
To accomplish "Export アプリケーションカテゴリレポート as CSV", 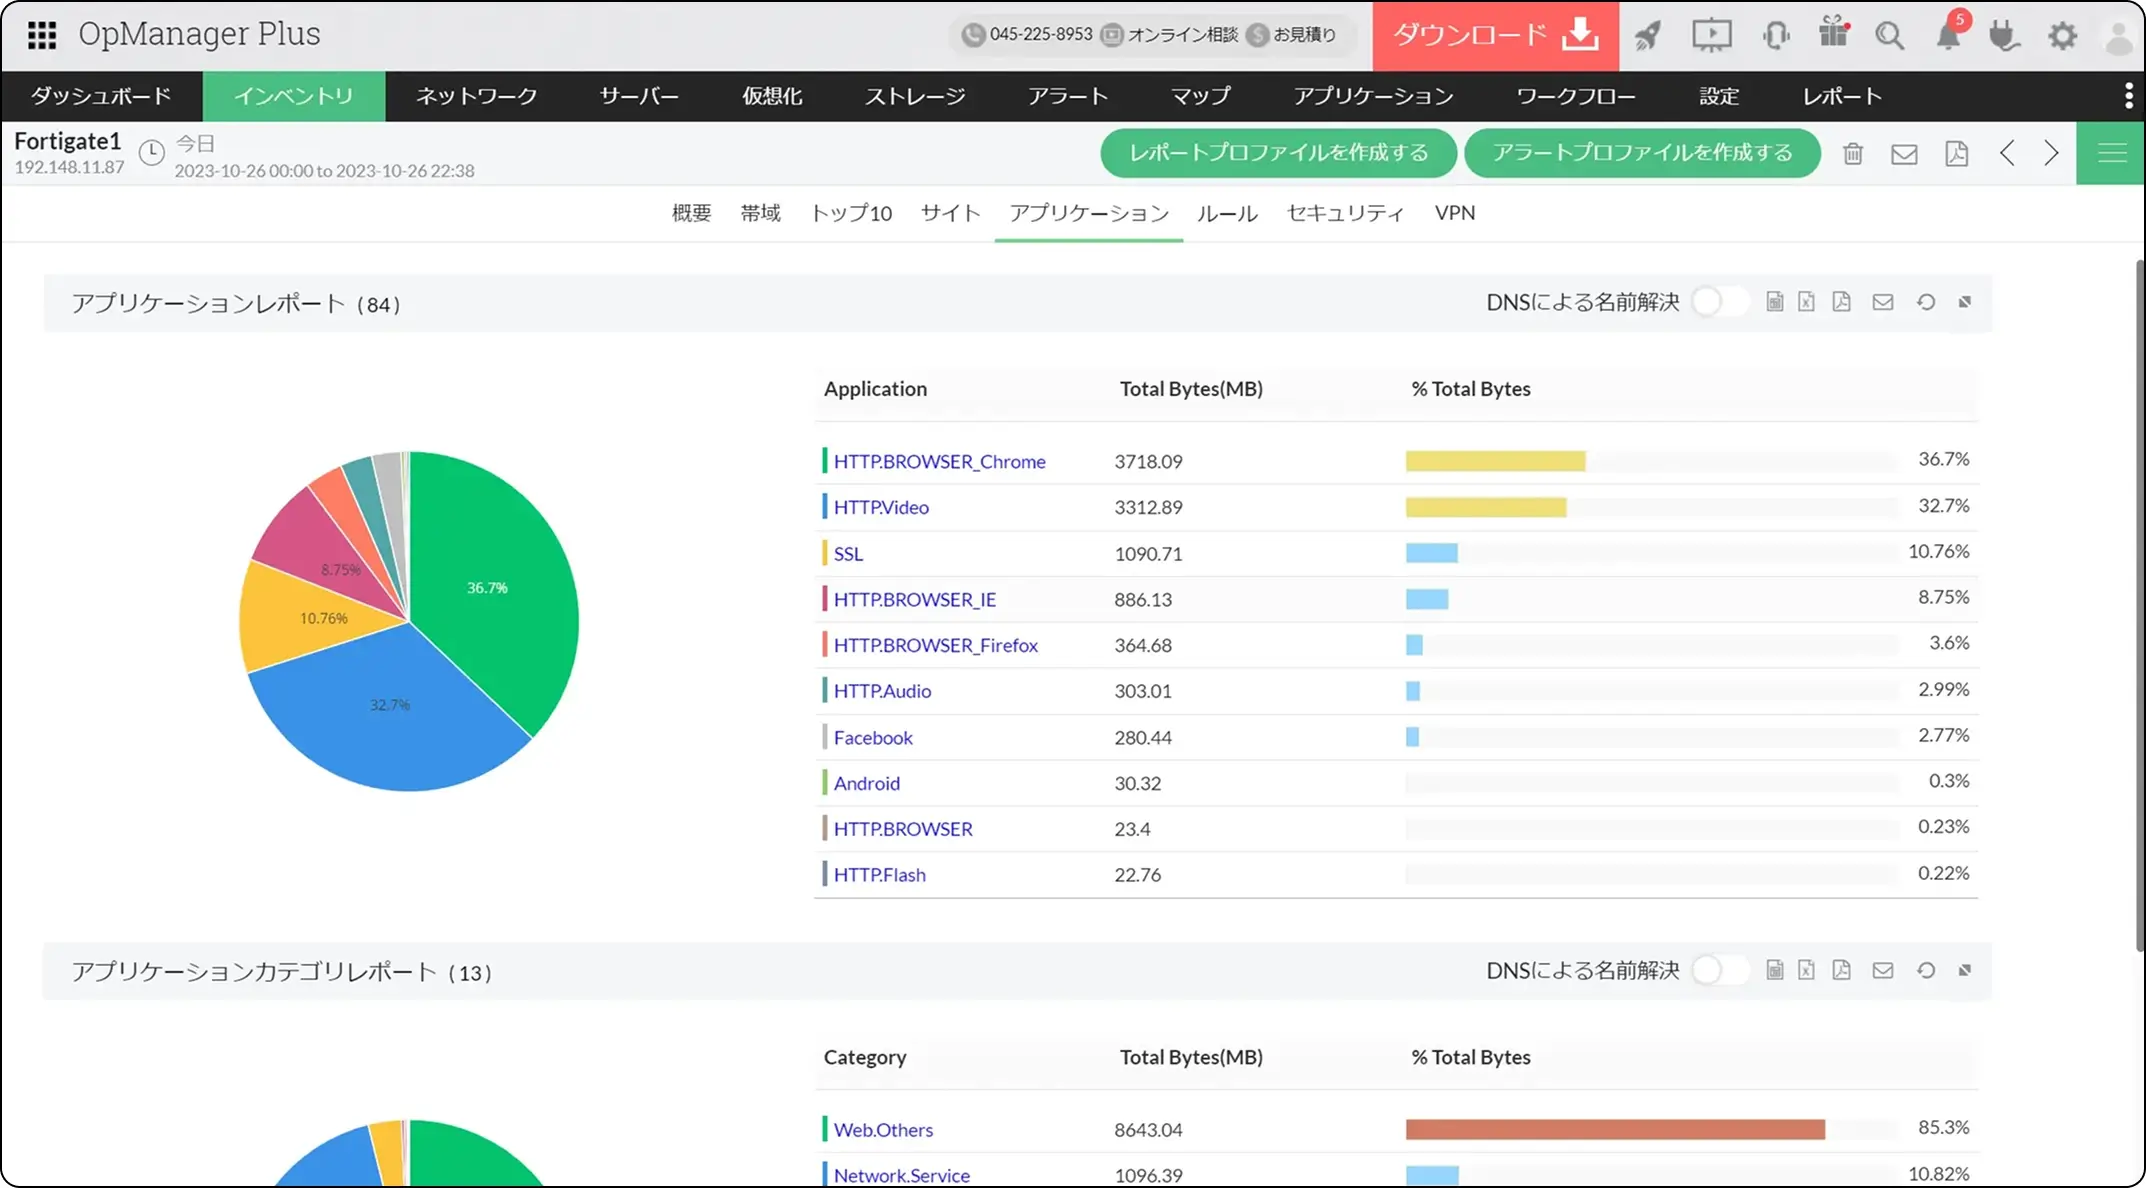I will [x=1775, y=970].
